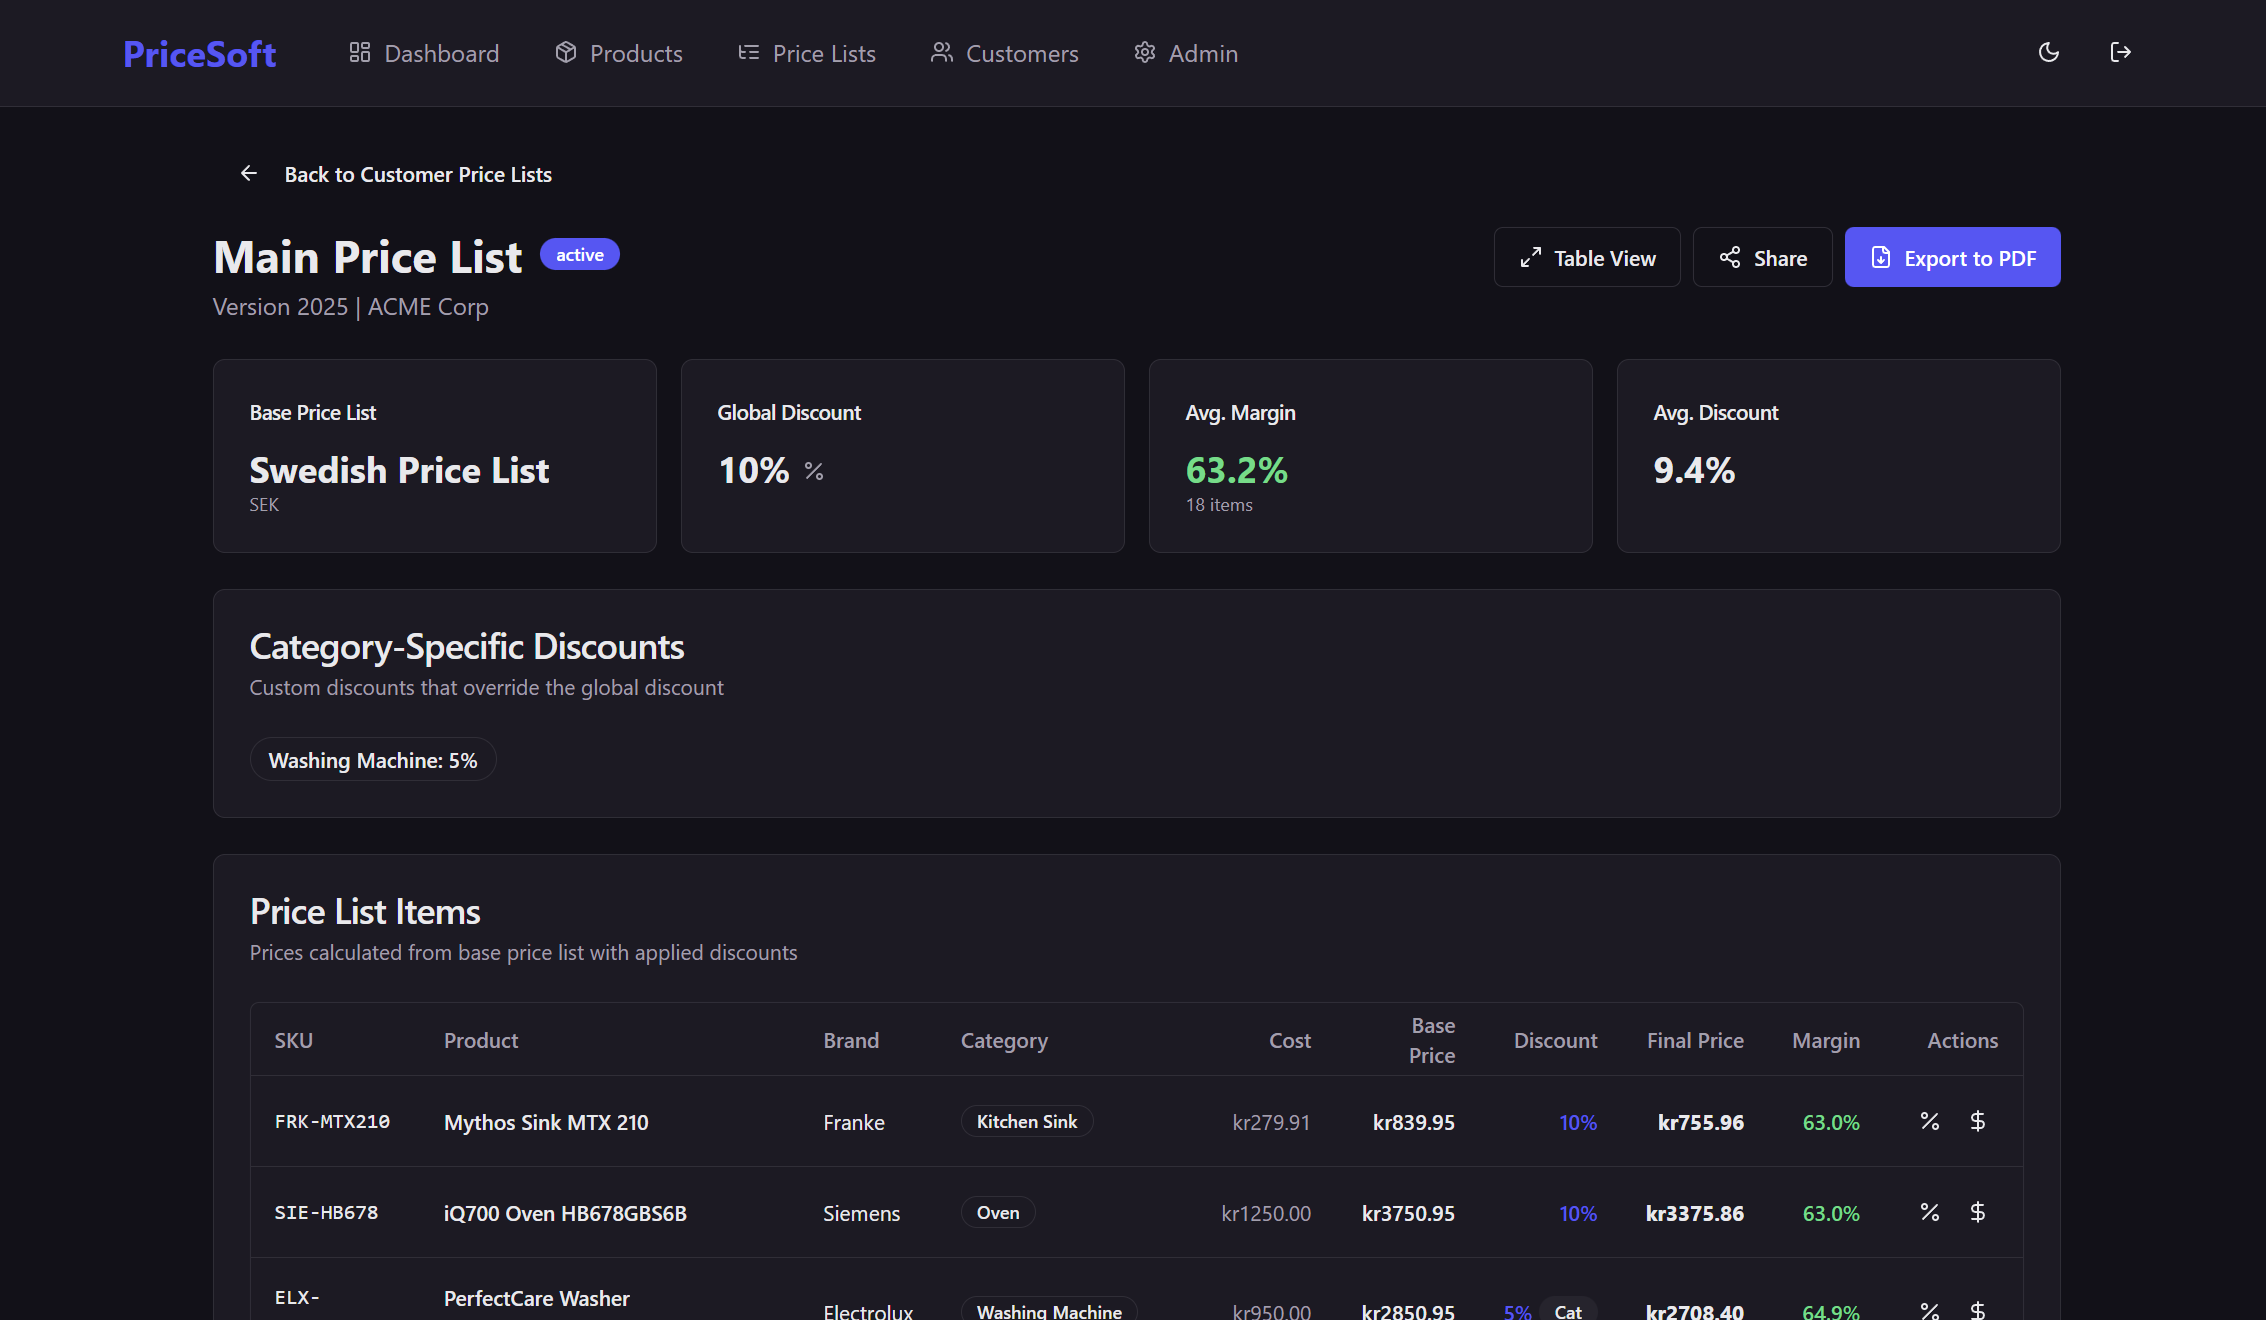2266x1320 pixels.
Task: Toggle dark mode moon icon
Action: (x=2048, y=53)
